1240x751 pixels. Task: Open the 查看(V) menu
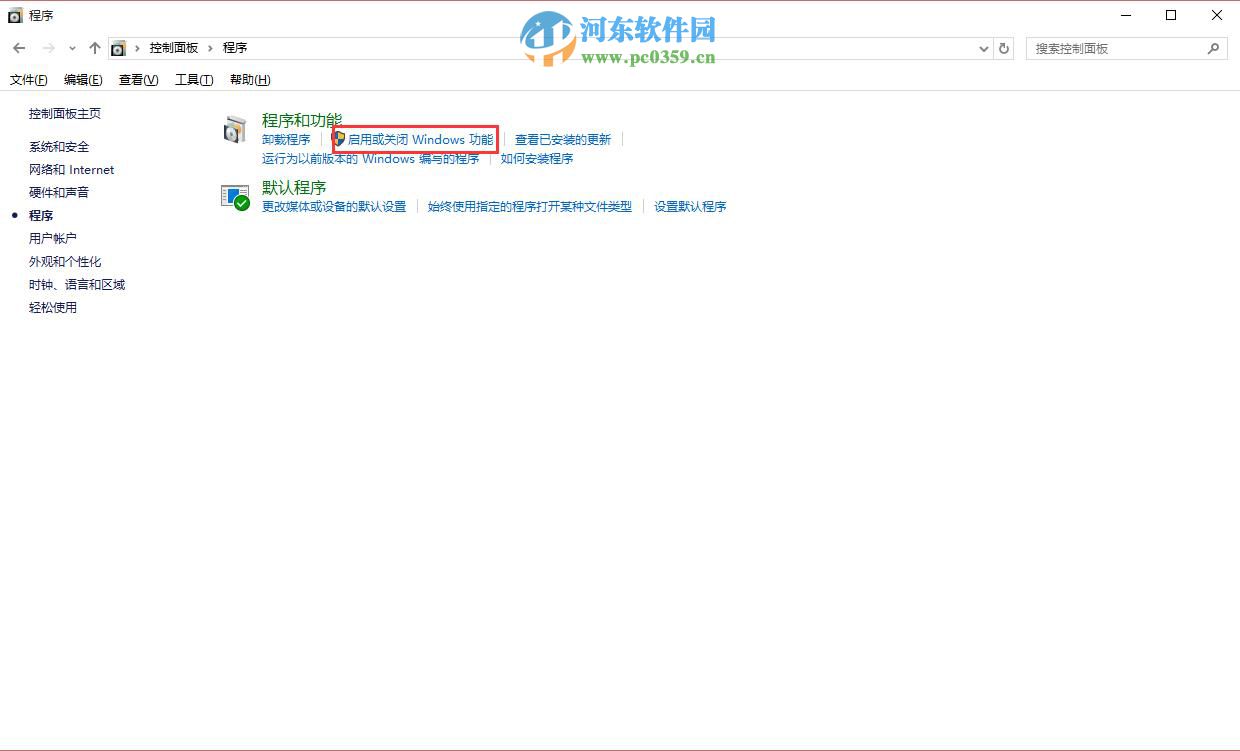tap(138, 80)
